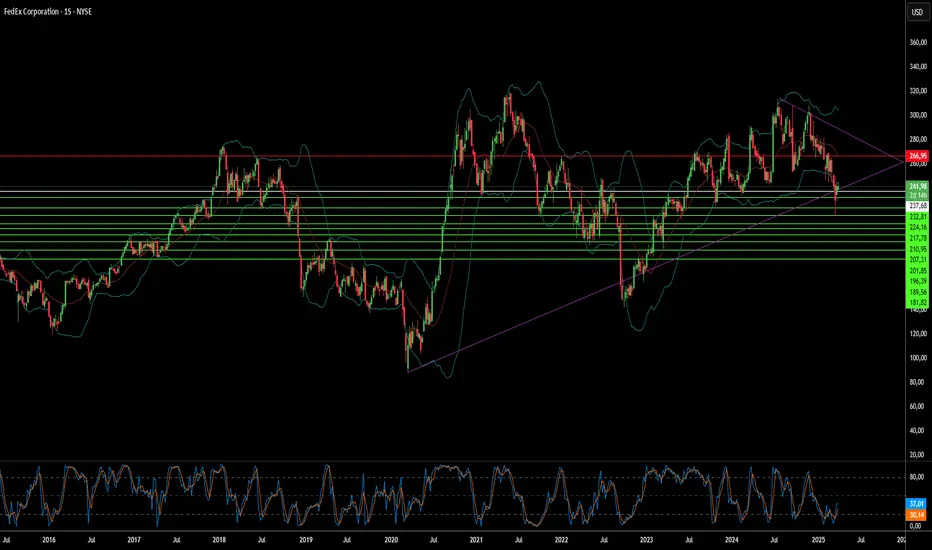The height and width of the screenshot is (550, 932).
Task: Click the 2025 label on time axis
Action: (x=818, y=540)
